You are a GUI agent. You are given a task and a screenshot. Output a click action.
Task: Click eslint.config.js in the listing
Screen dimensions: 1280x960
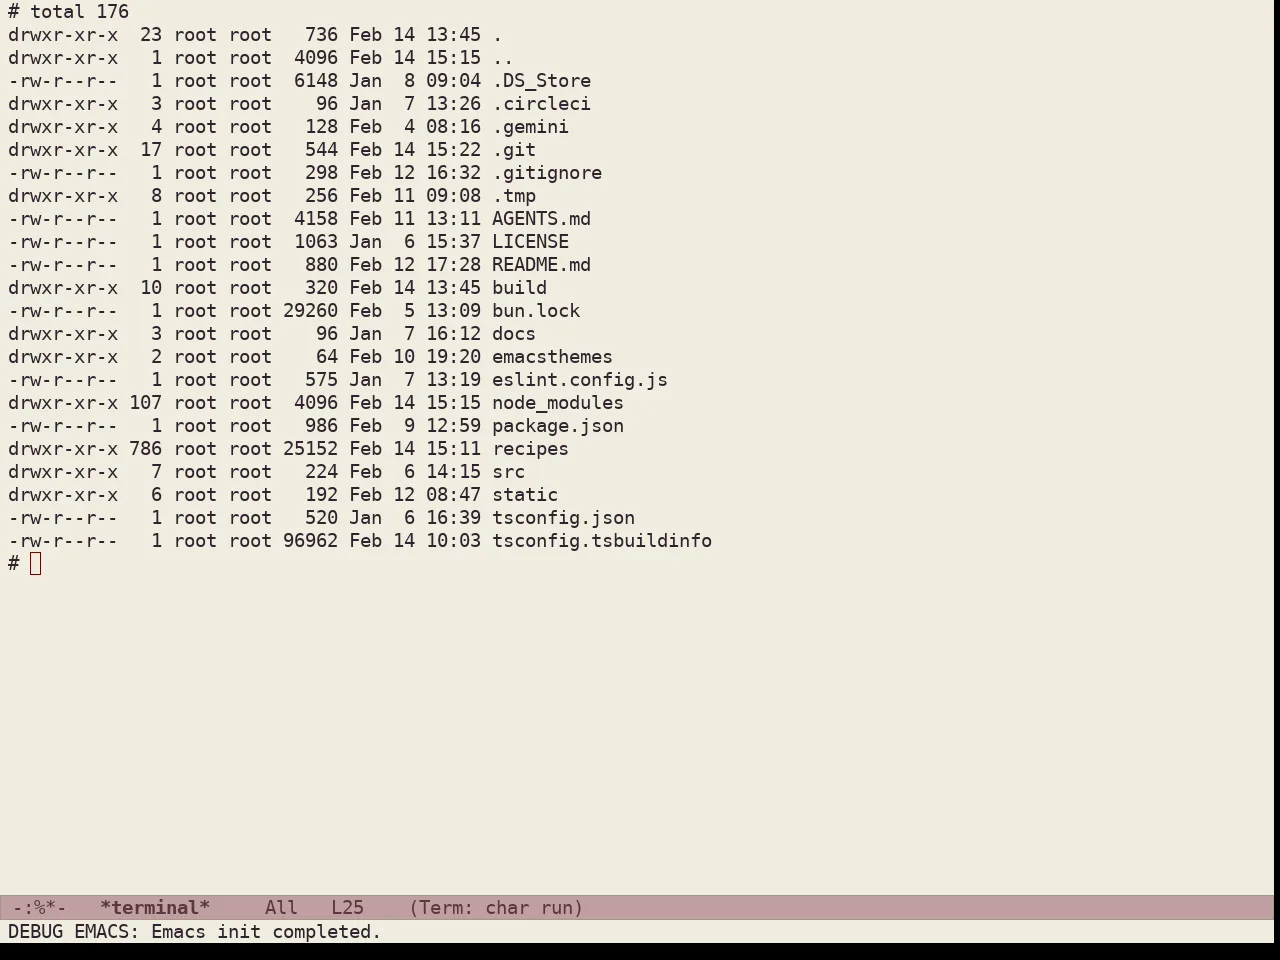point(580,380)
